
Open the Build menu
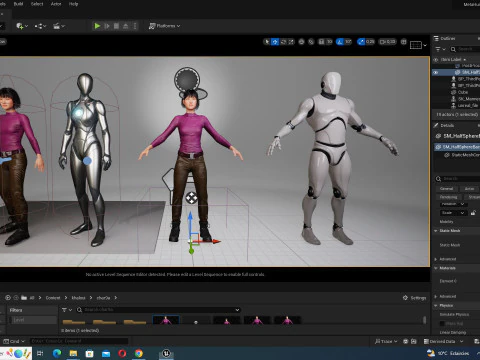click(x=18, y=4)
